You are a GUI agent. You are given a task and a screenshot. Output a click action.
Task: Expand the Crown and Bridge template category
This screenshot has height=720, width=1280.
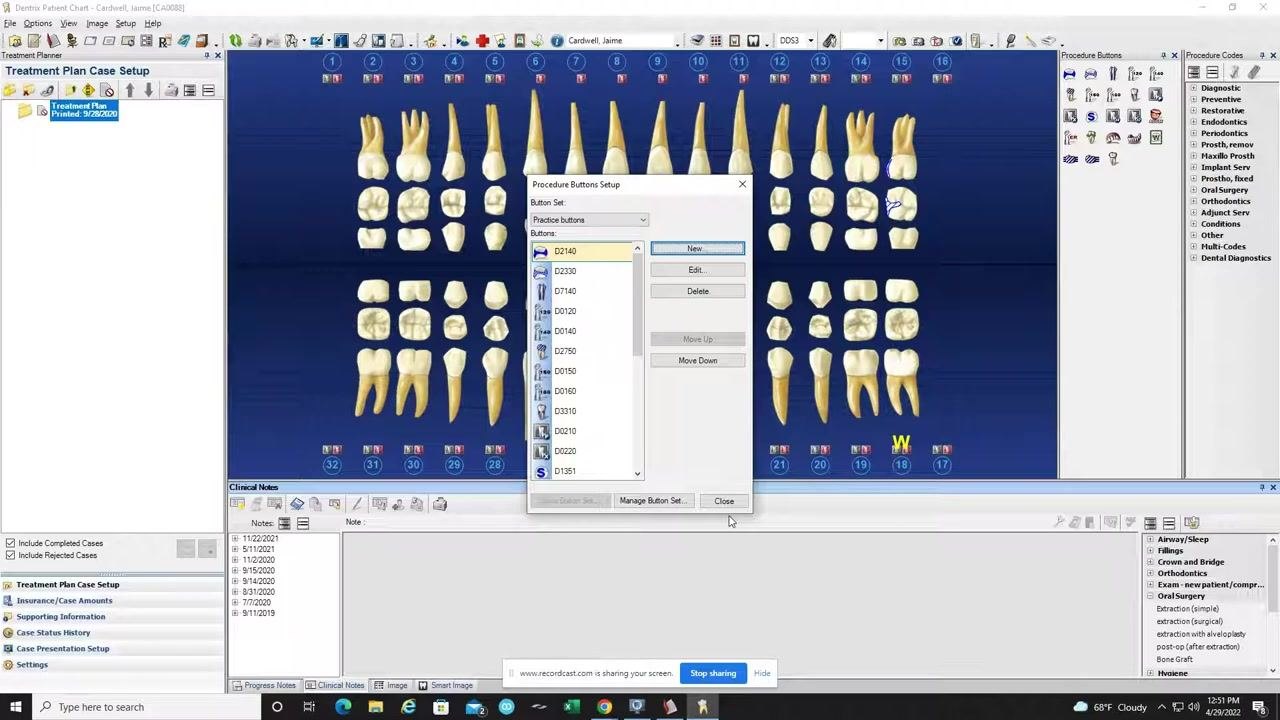coord(1150,562)
